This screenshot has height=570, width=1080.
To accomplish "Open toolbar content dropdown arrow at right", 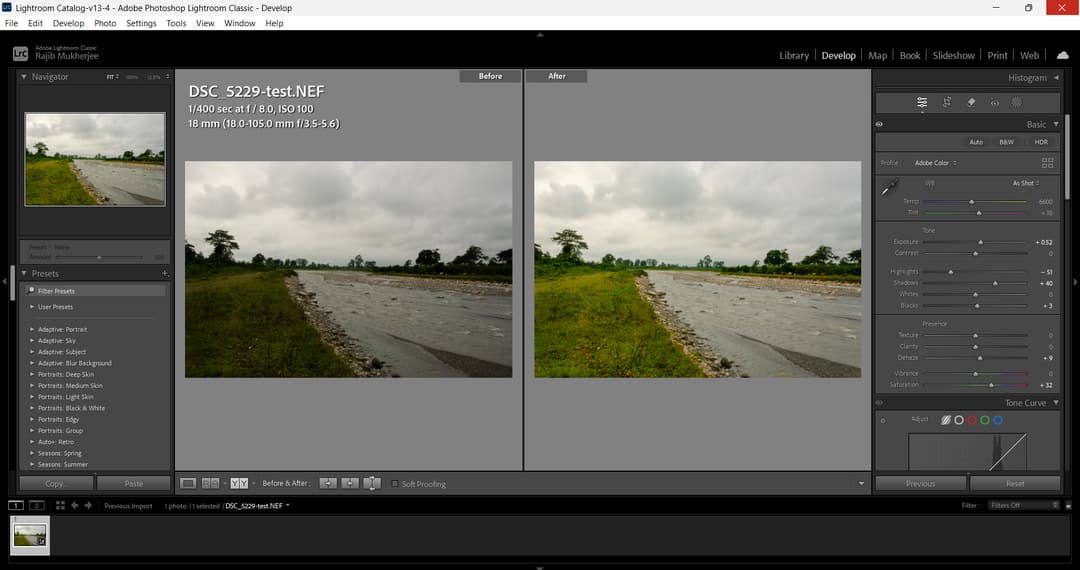I will click(861, 484).
